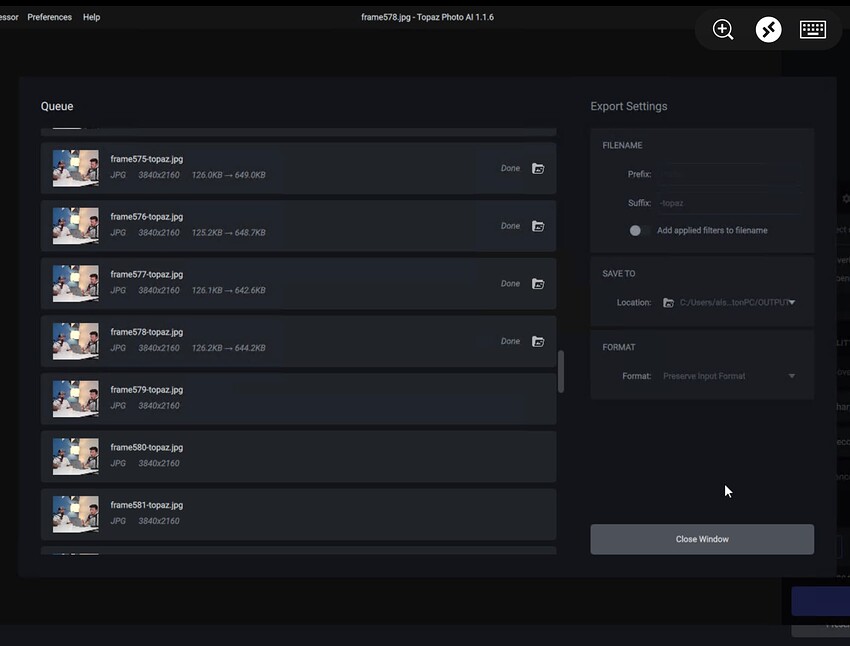
Task: Open output folder for frame576-topaz.jpg
Action: click(x=538, y=226)
